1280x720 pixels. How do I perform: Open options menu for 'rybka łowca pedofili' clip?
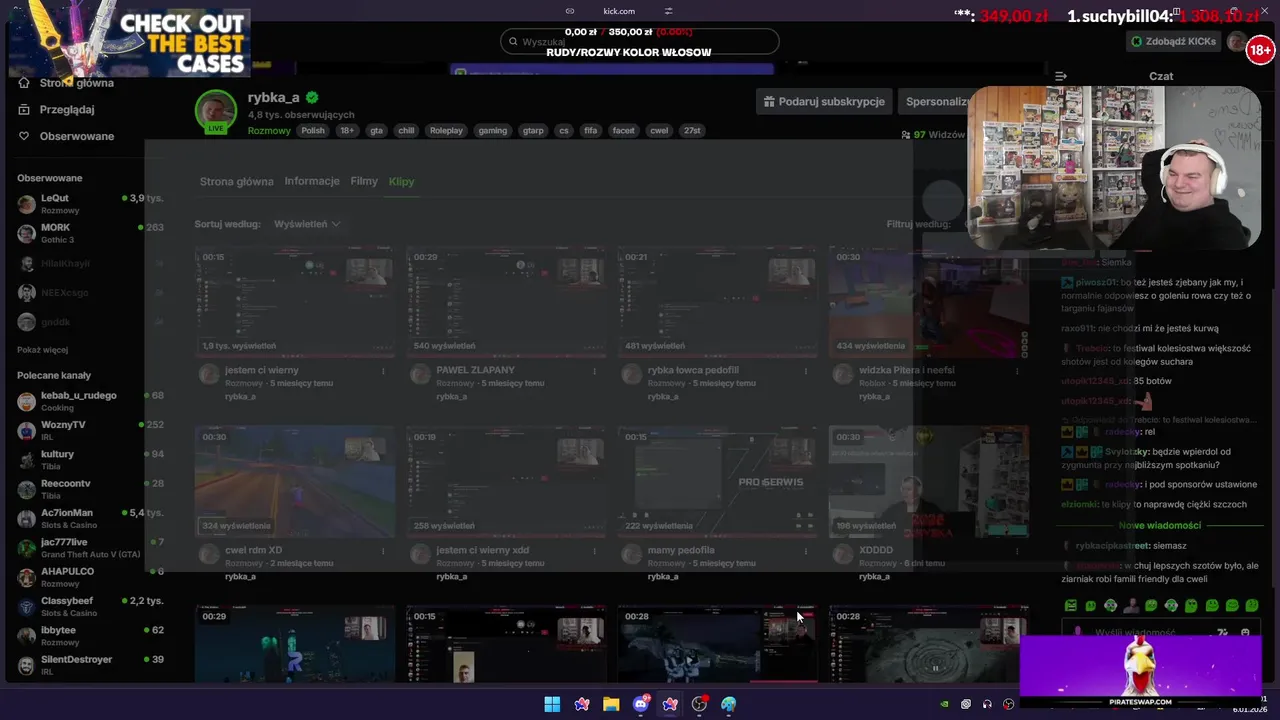[806, 371]
